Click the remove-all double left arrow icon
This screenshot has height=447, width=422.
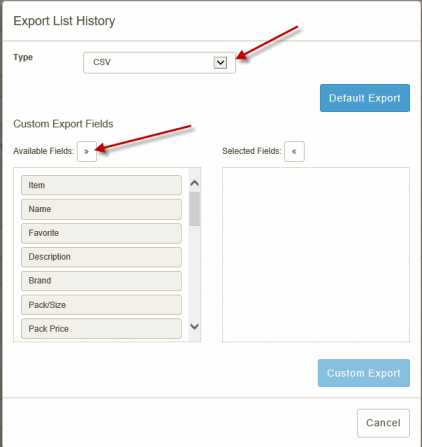tap(294, 152)
